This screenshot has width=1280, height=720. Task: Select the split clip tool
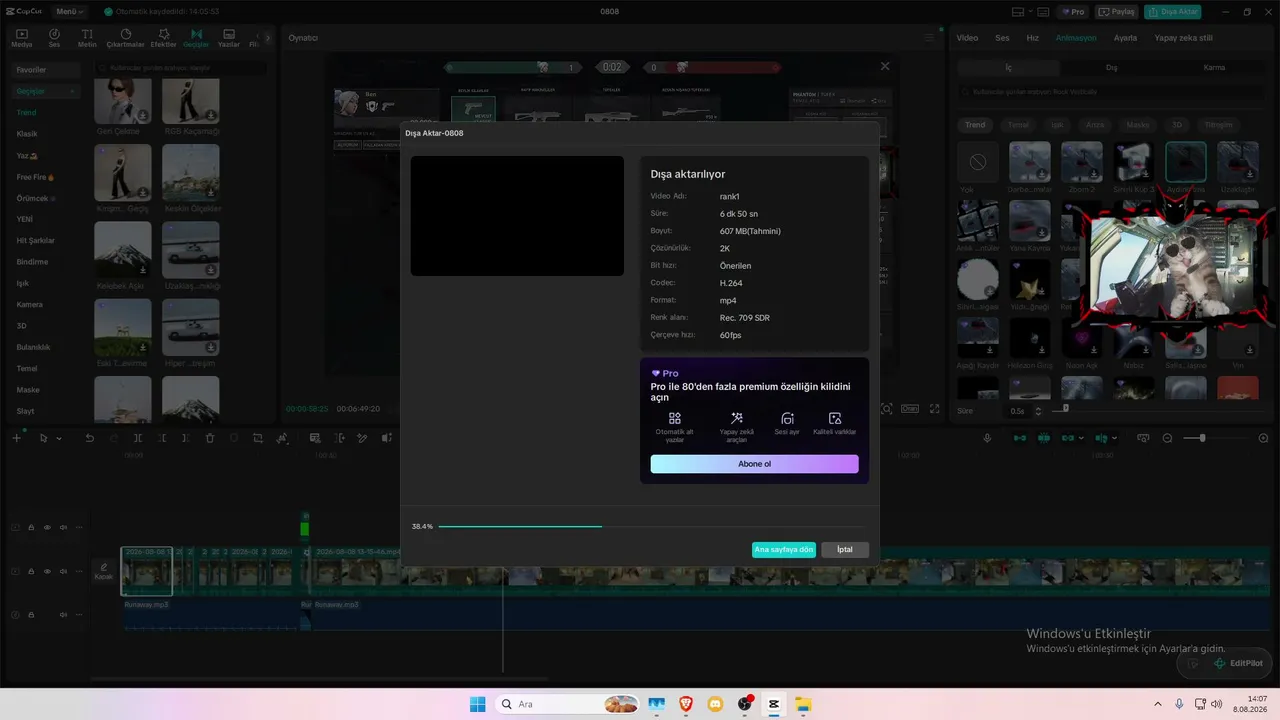[x=138, y=438]
